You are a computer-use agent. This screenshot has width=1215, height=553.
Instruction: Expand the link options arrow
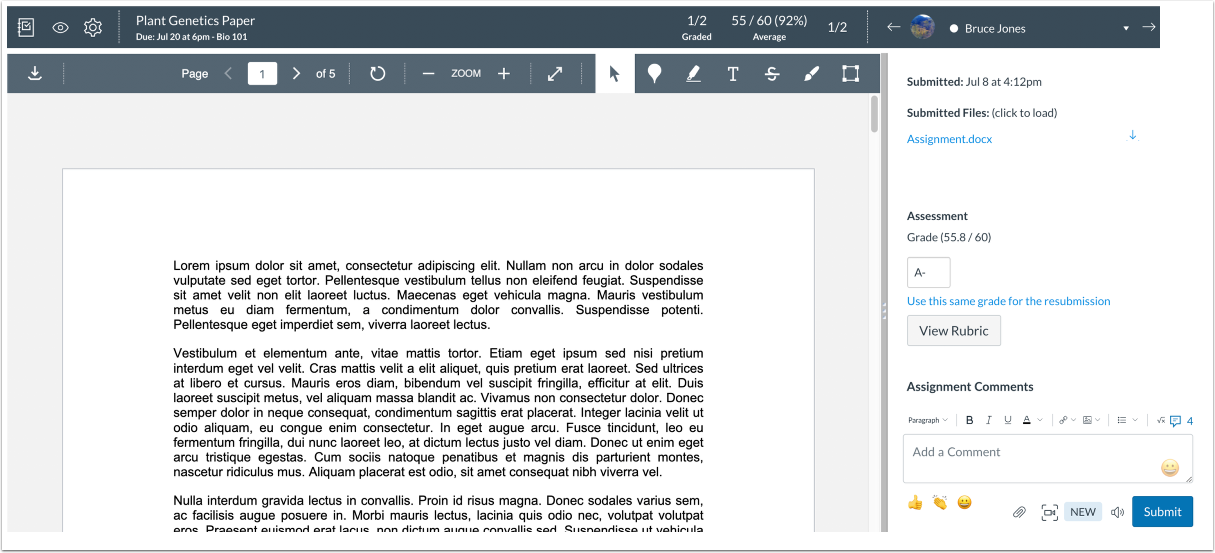coord(1073,420)
